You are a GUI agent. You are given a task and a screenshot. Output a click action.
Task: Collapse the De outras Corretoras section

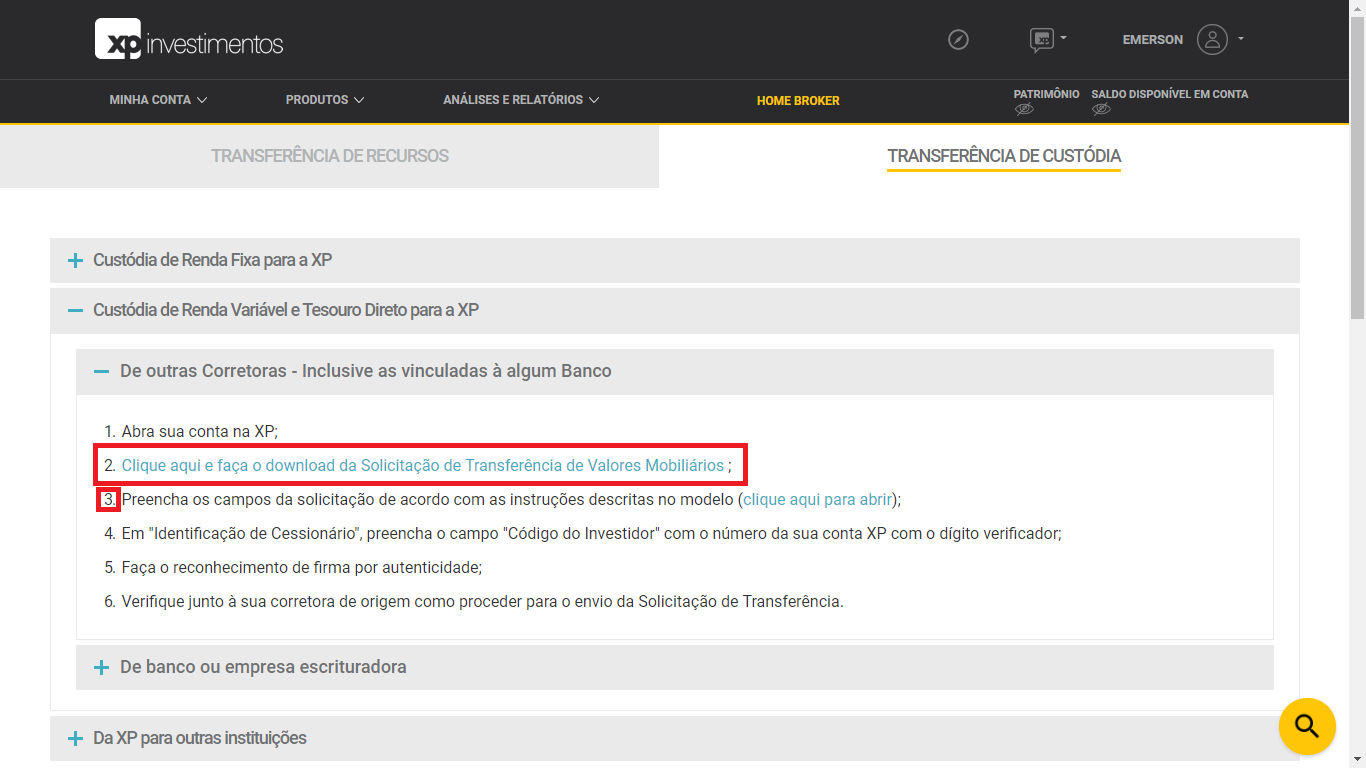pos(675,371)
